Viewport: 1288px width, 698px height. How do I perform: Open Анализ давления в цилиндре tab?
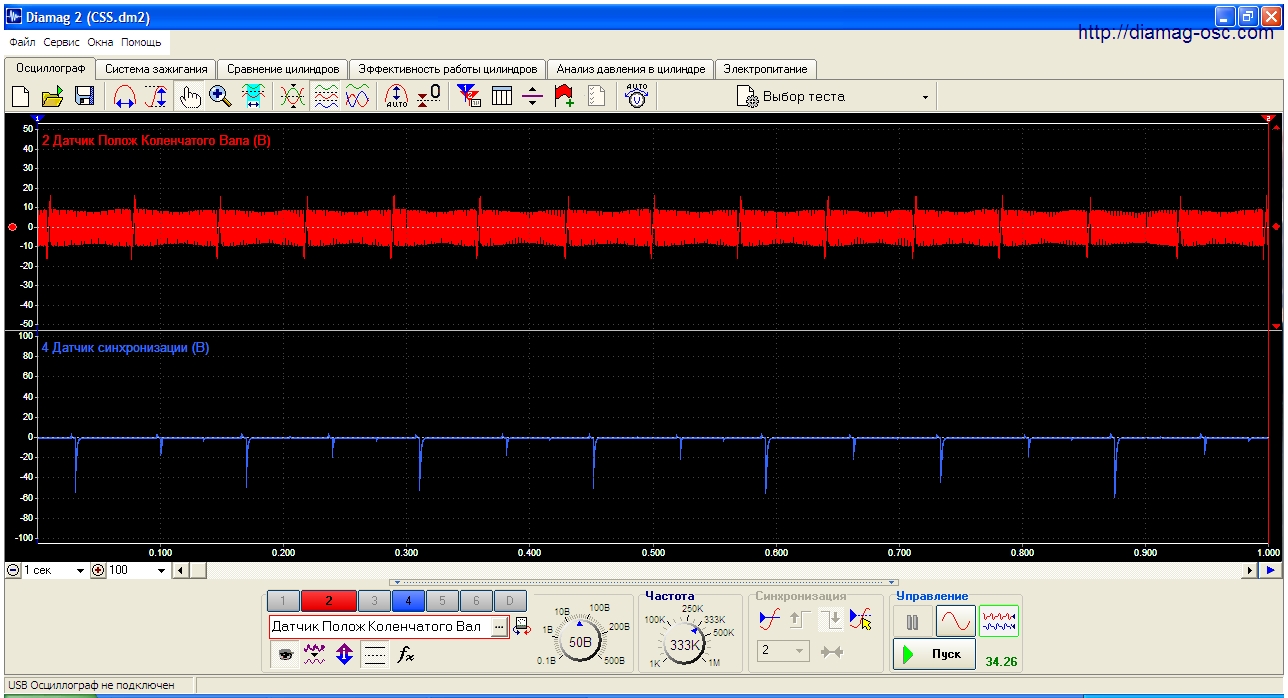pyautogui.click(x=630, y=69)
